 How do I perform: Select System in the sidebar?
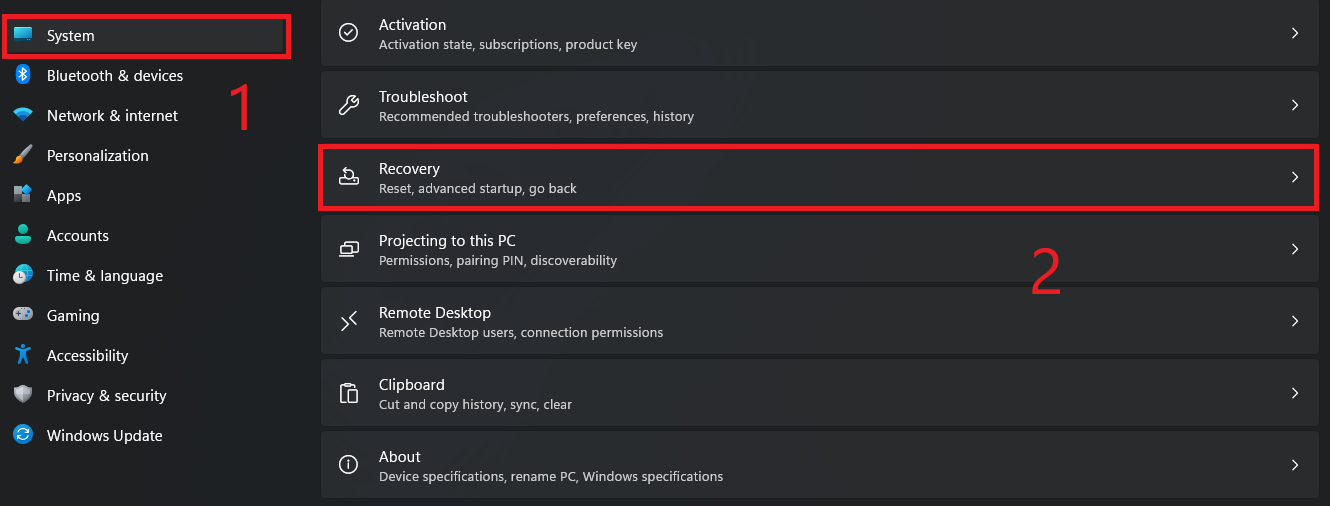point(148,36)
